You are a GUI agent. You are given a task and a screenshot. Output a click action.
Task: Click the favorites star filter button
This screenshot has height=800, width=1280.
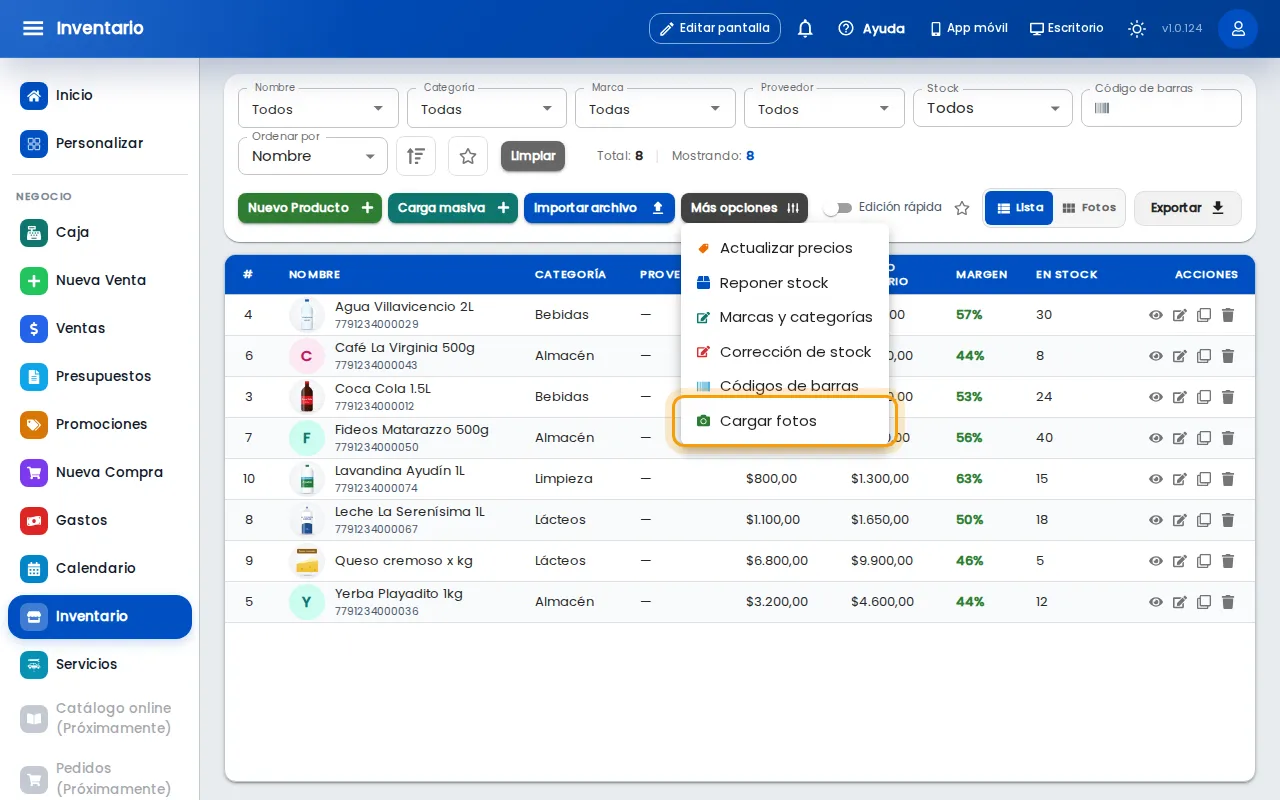pos(468,156)
